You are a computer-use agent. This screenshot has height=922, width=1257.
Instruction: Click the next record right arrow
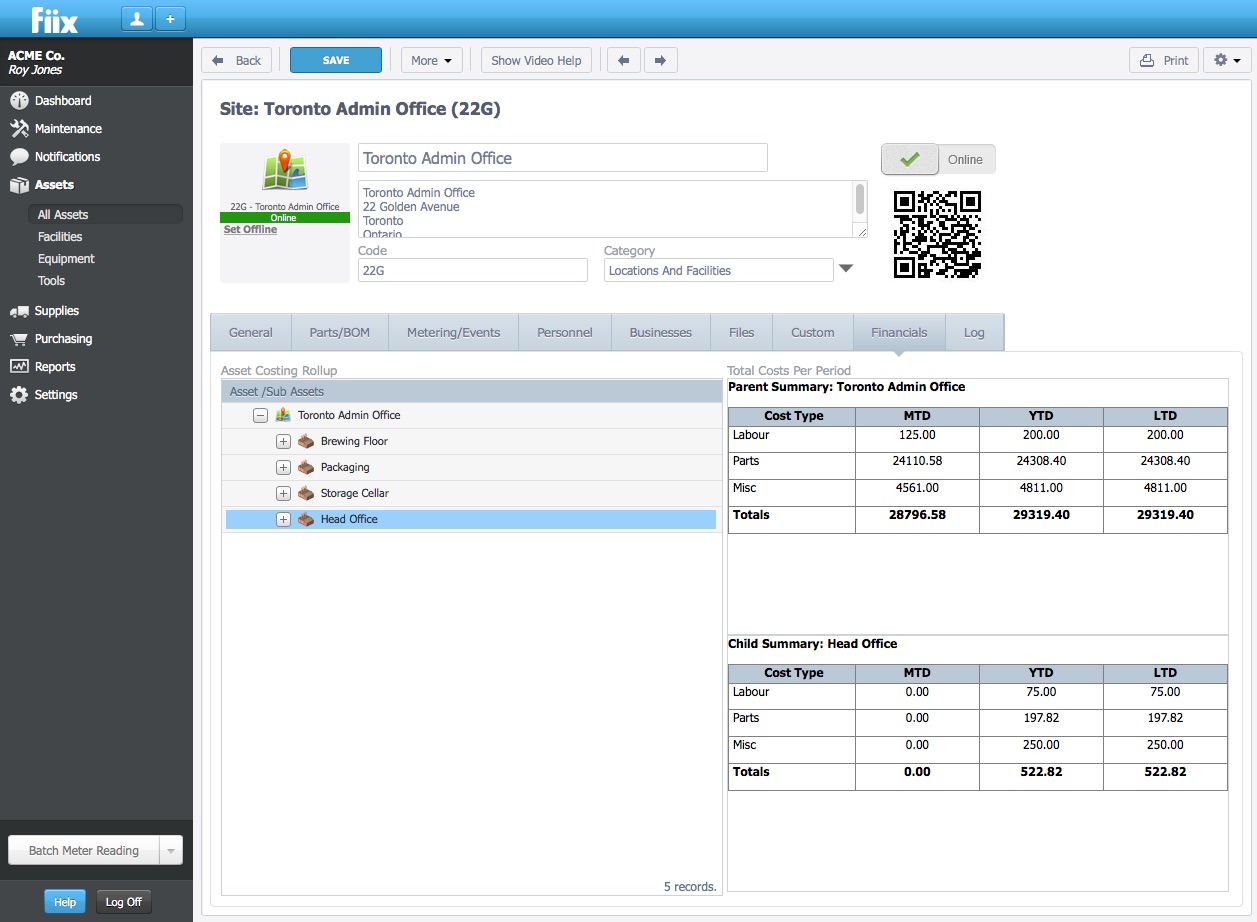coord(660,60)
